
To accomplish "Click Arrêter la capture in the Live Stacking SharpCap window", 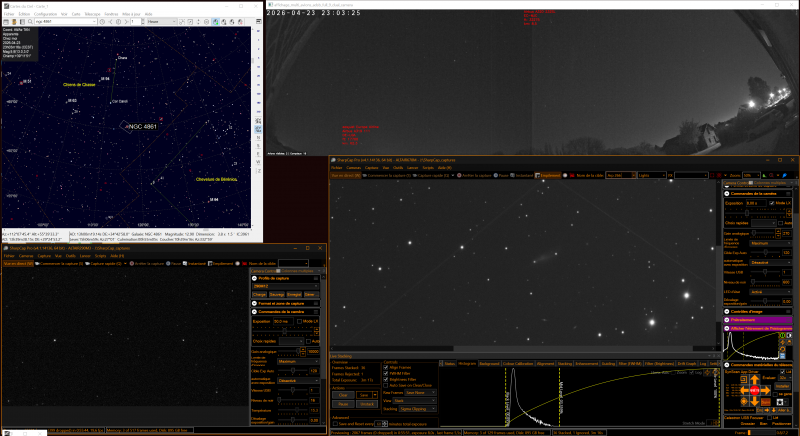I will tap(476, 175).
